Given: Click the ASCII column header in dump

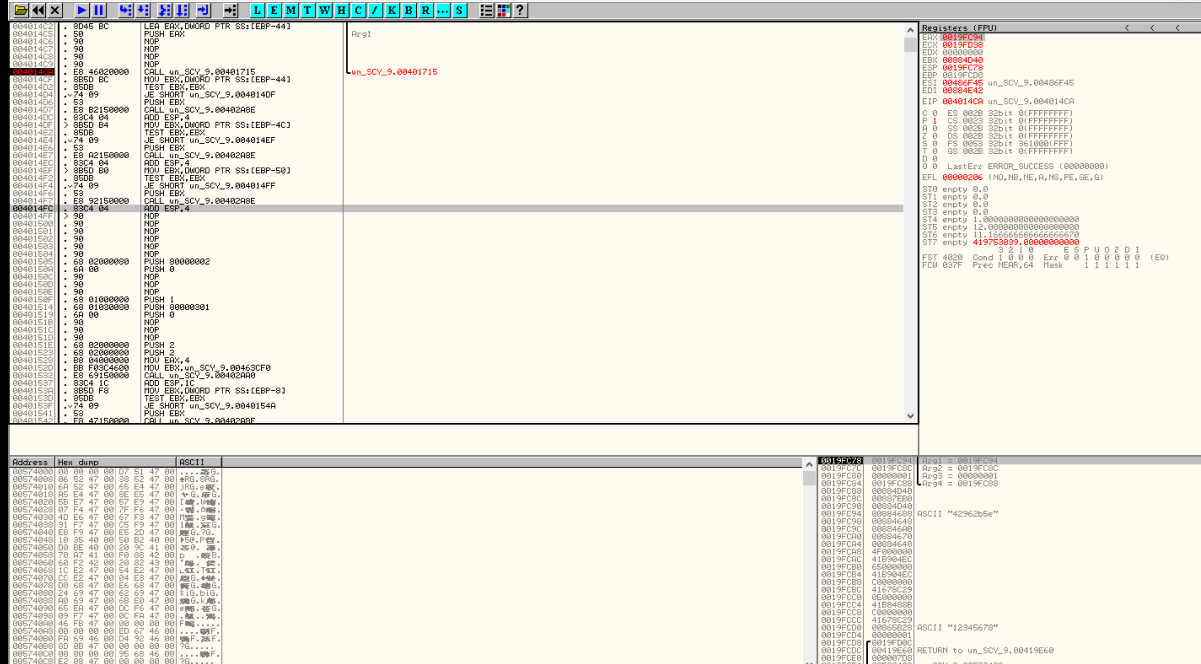Looking at the screenshot, I should click(199, 462).
